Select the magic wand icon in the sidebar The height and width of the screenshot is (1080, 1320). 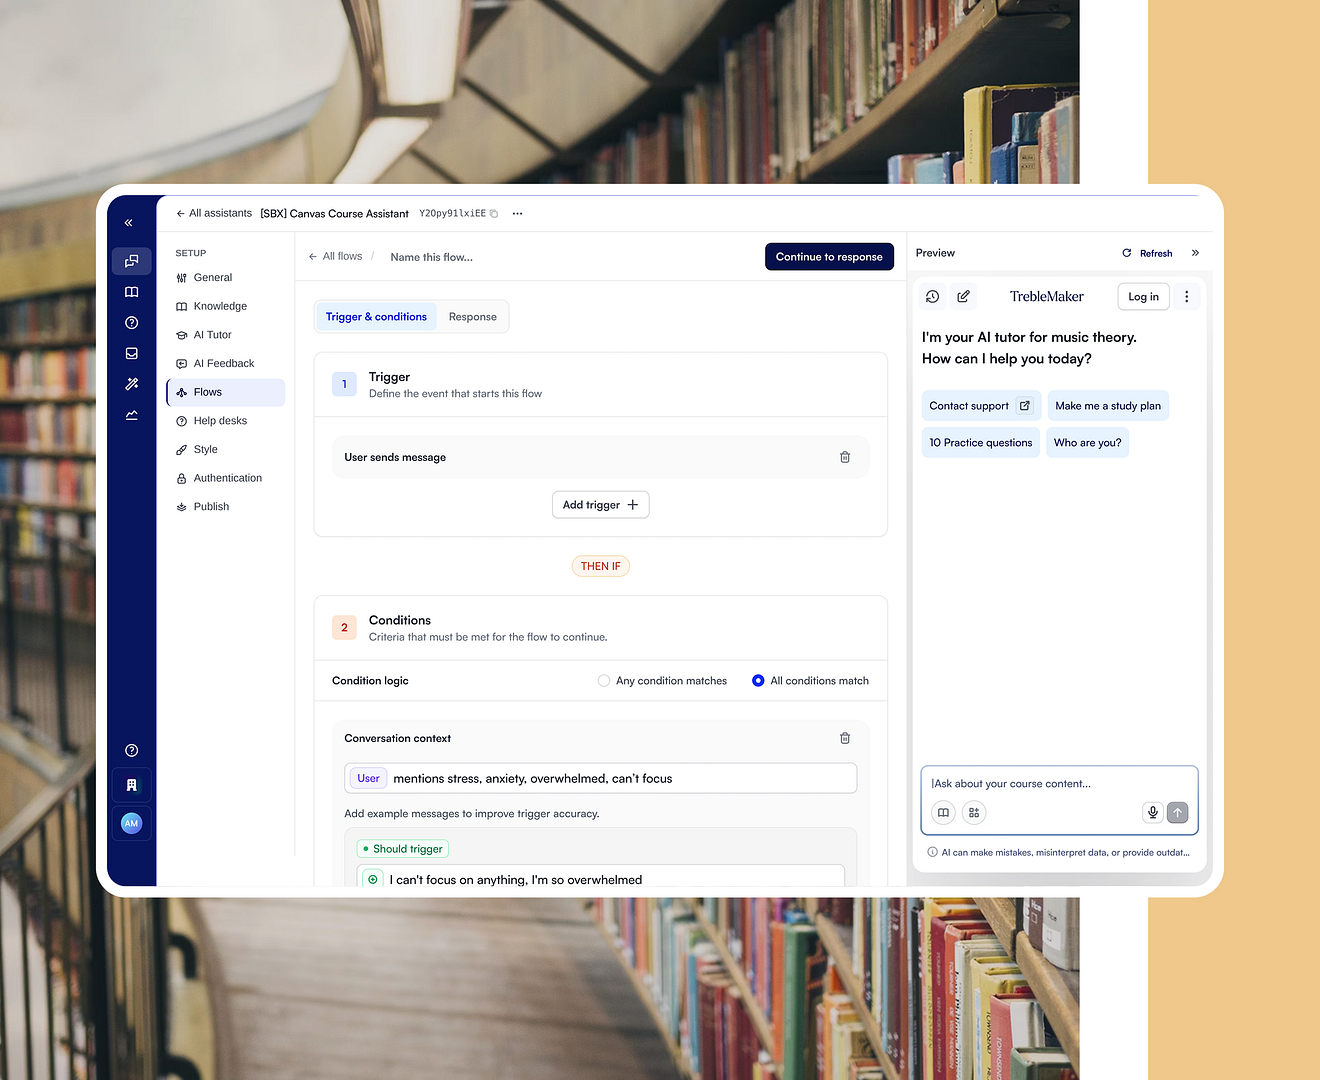[x=131, y=383]
